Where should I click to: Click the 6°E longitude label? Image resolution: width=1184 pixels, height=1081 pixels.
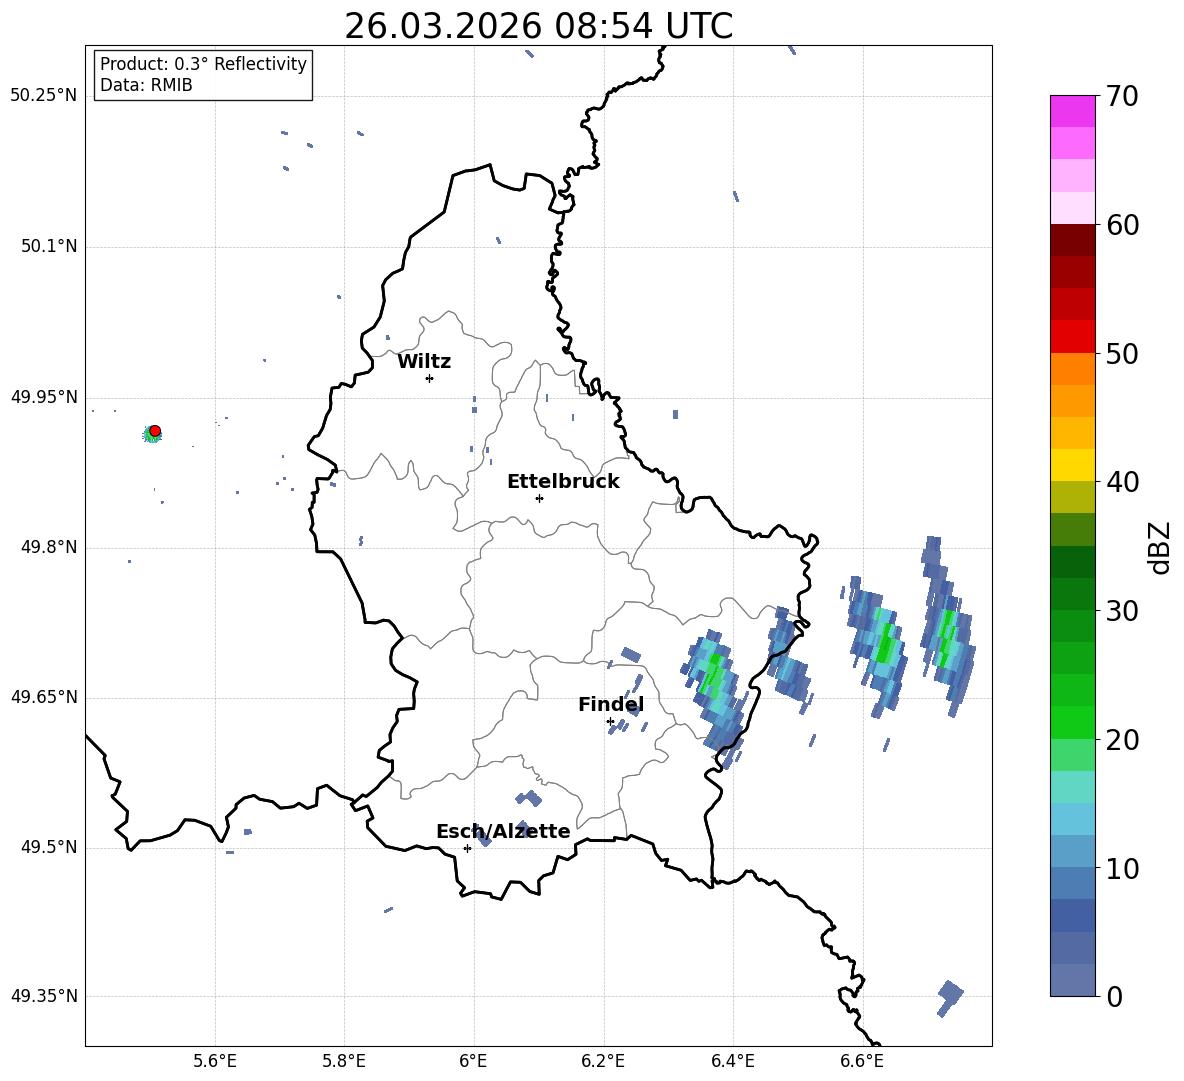coord(473,1061)
